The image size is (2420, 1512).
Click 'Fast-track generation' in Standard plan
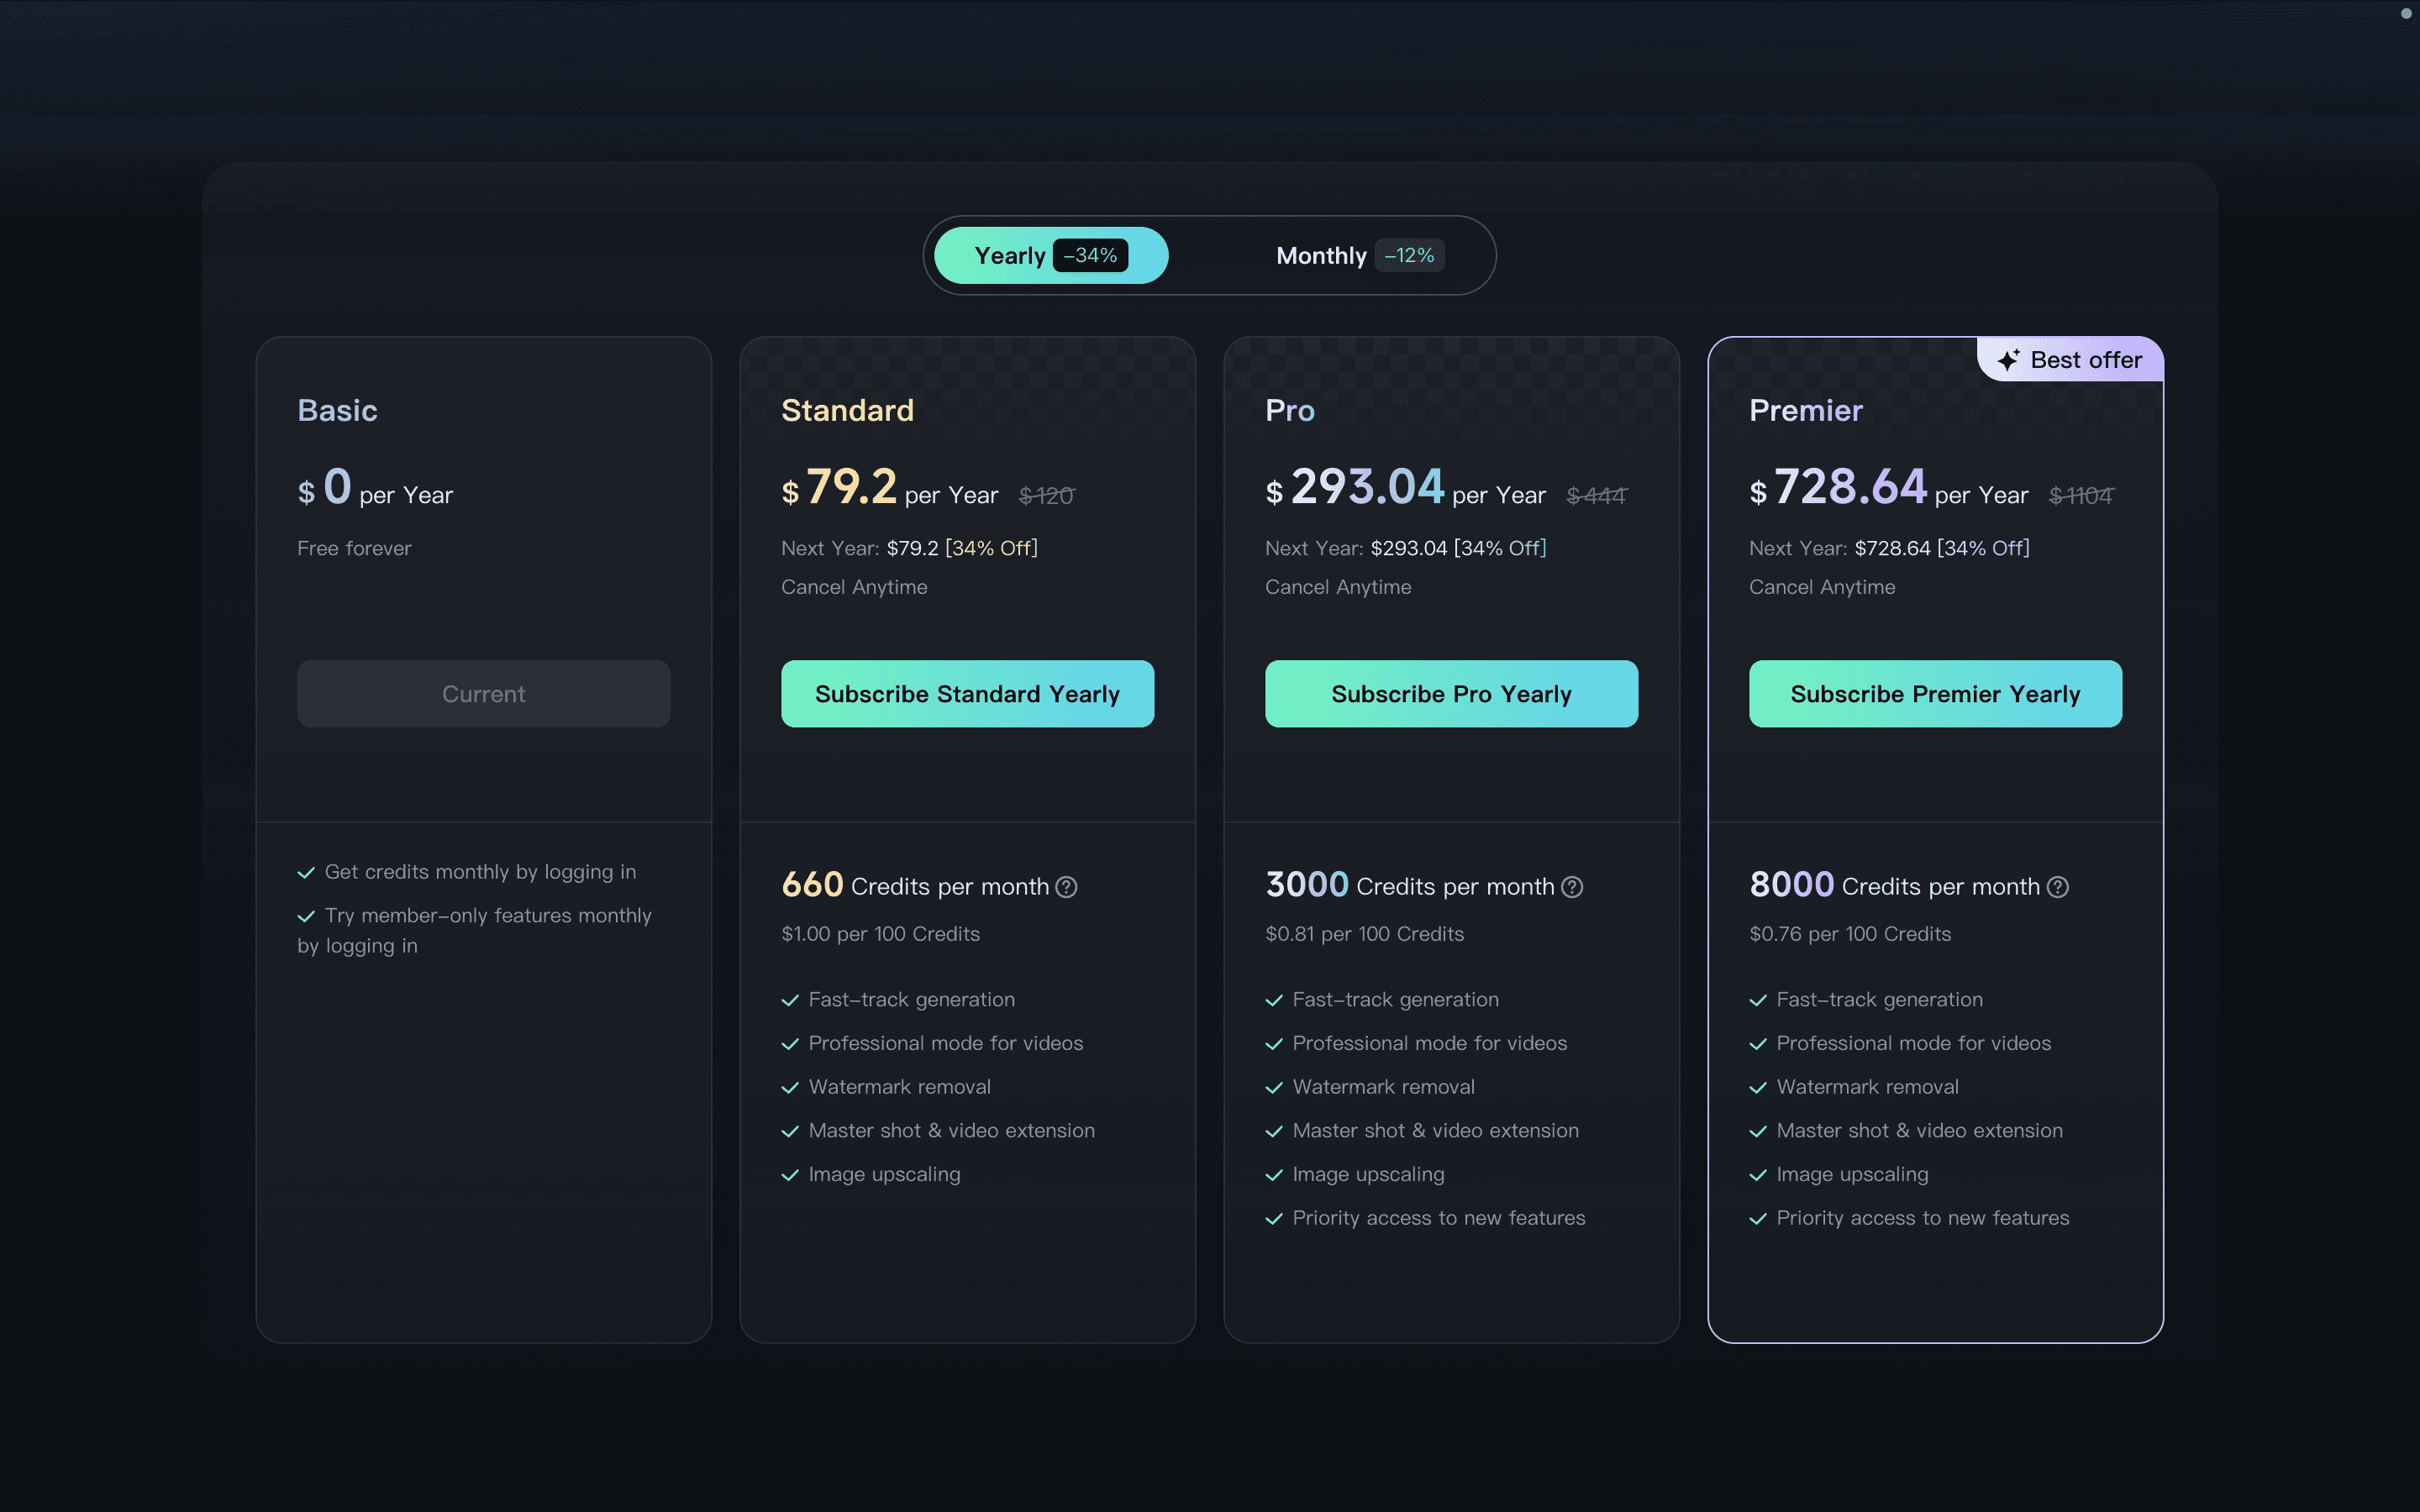pyautogui.click(x=898, y=1000)
